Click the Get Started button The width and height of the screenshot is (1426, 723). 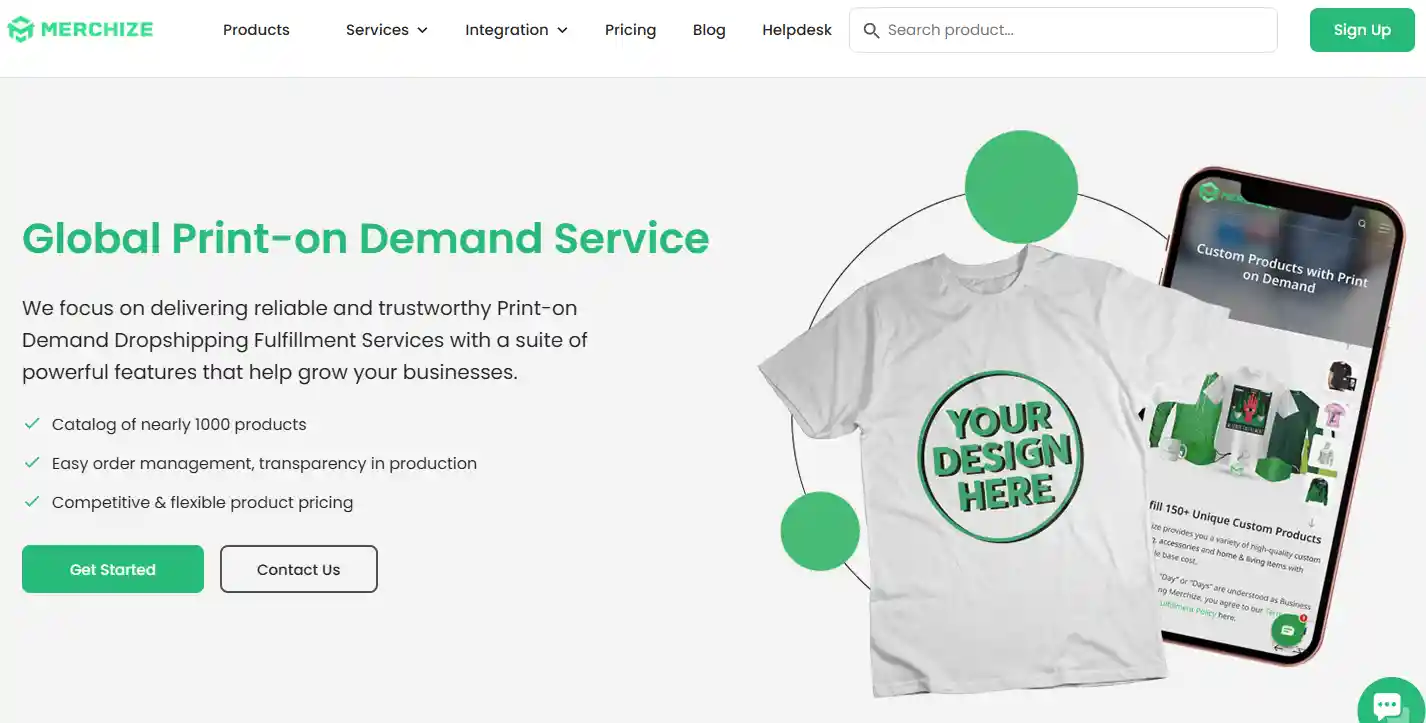(x=113, y=569)
